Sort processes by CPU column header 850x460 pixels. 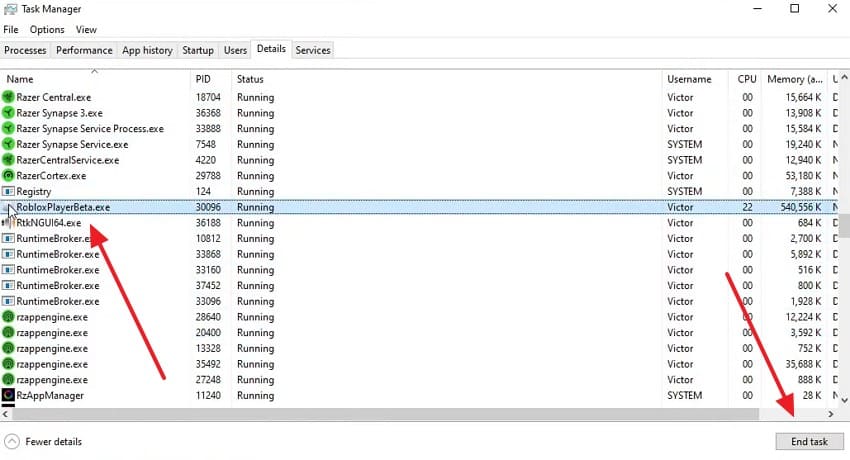[745, 79]
